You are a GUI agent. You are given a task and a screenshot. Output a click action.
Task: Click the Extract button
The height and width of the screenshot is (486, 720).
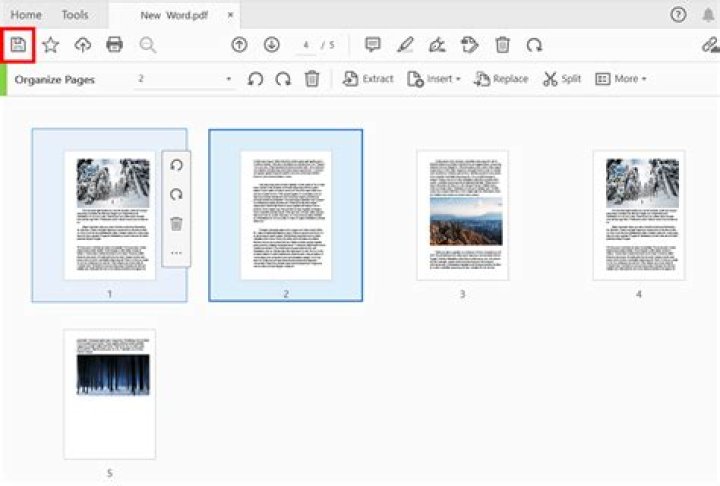coord(368,79)
